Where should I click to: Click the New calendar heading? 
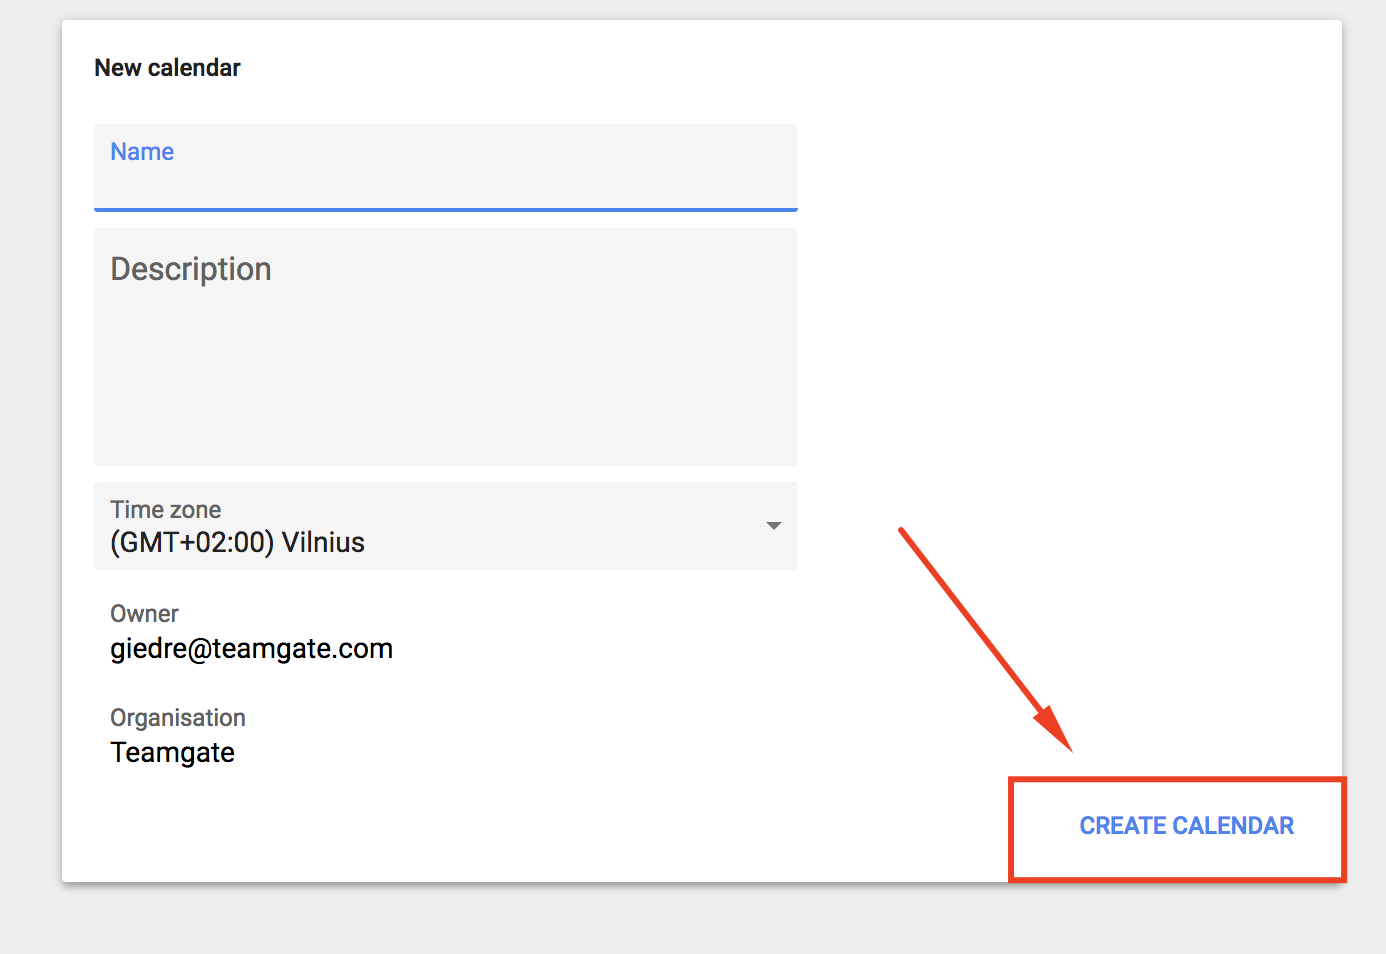[x=167, y=68]
